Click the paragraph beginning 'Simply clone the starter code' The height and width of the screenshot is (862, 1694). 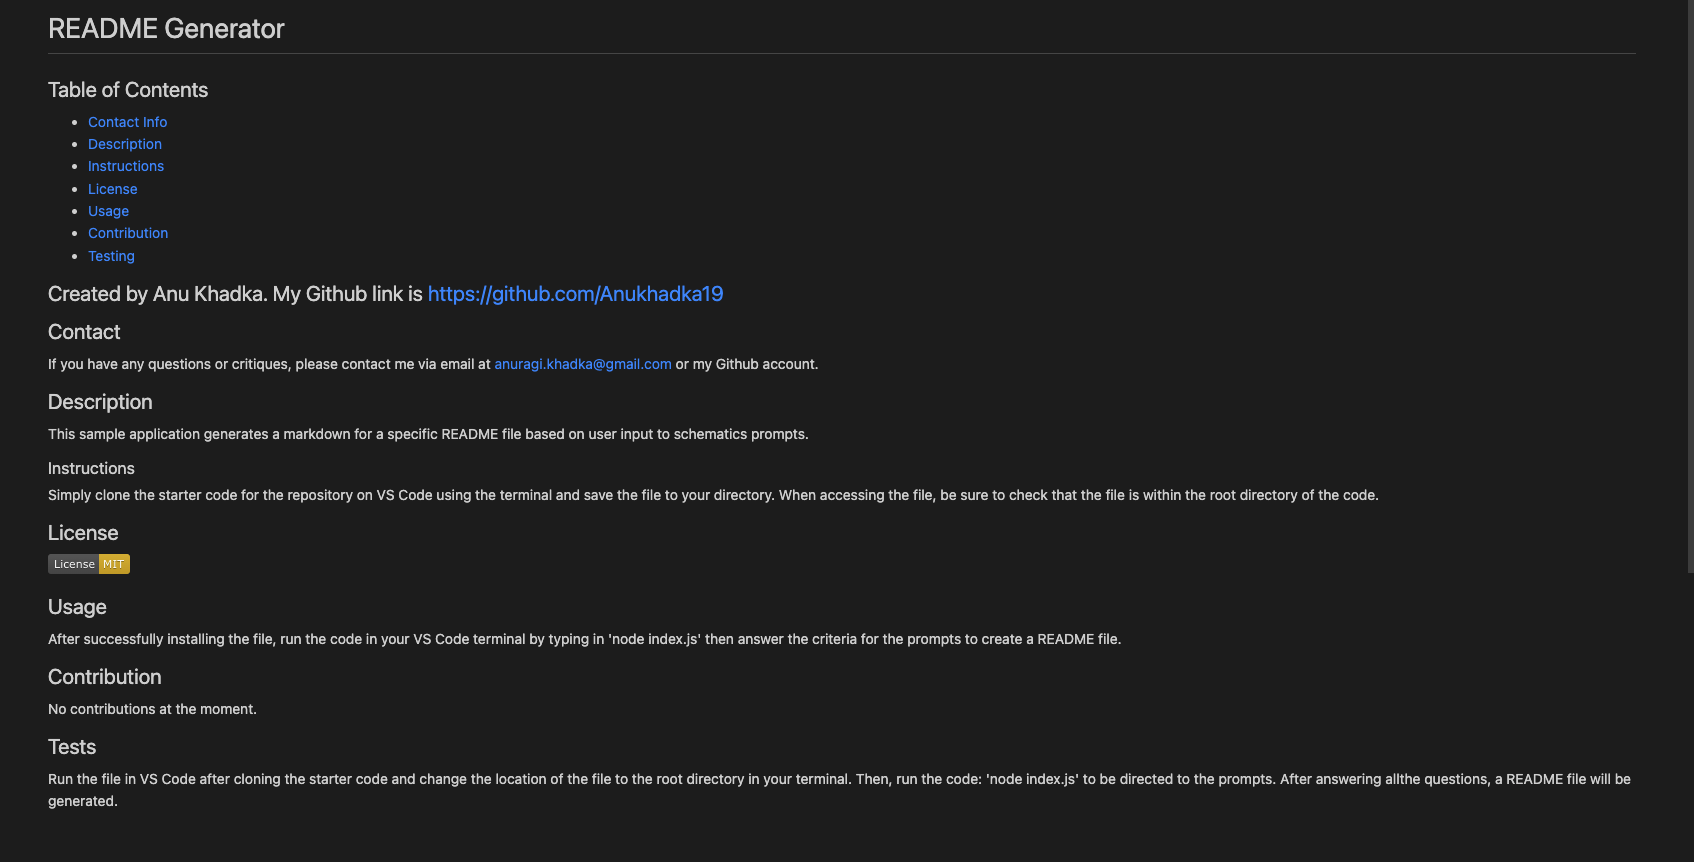713,495
